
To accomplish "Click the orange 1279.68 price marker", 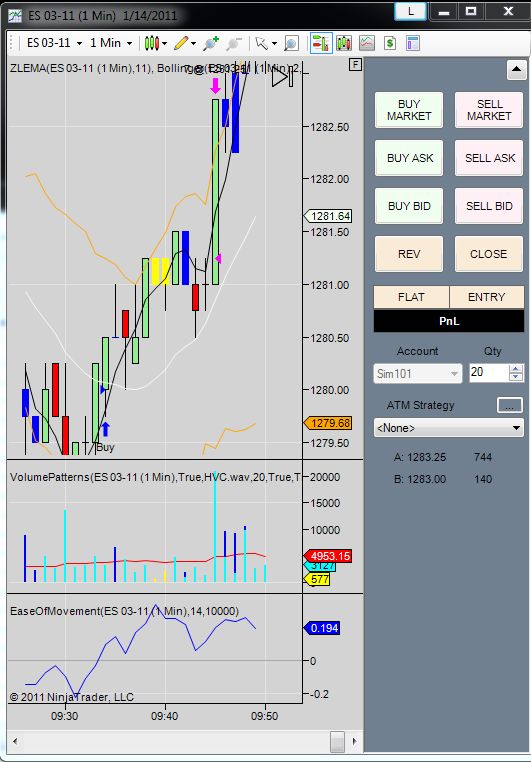I will click(x=327, y=423).
